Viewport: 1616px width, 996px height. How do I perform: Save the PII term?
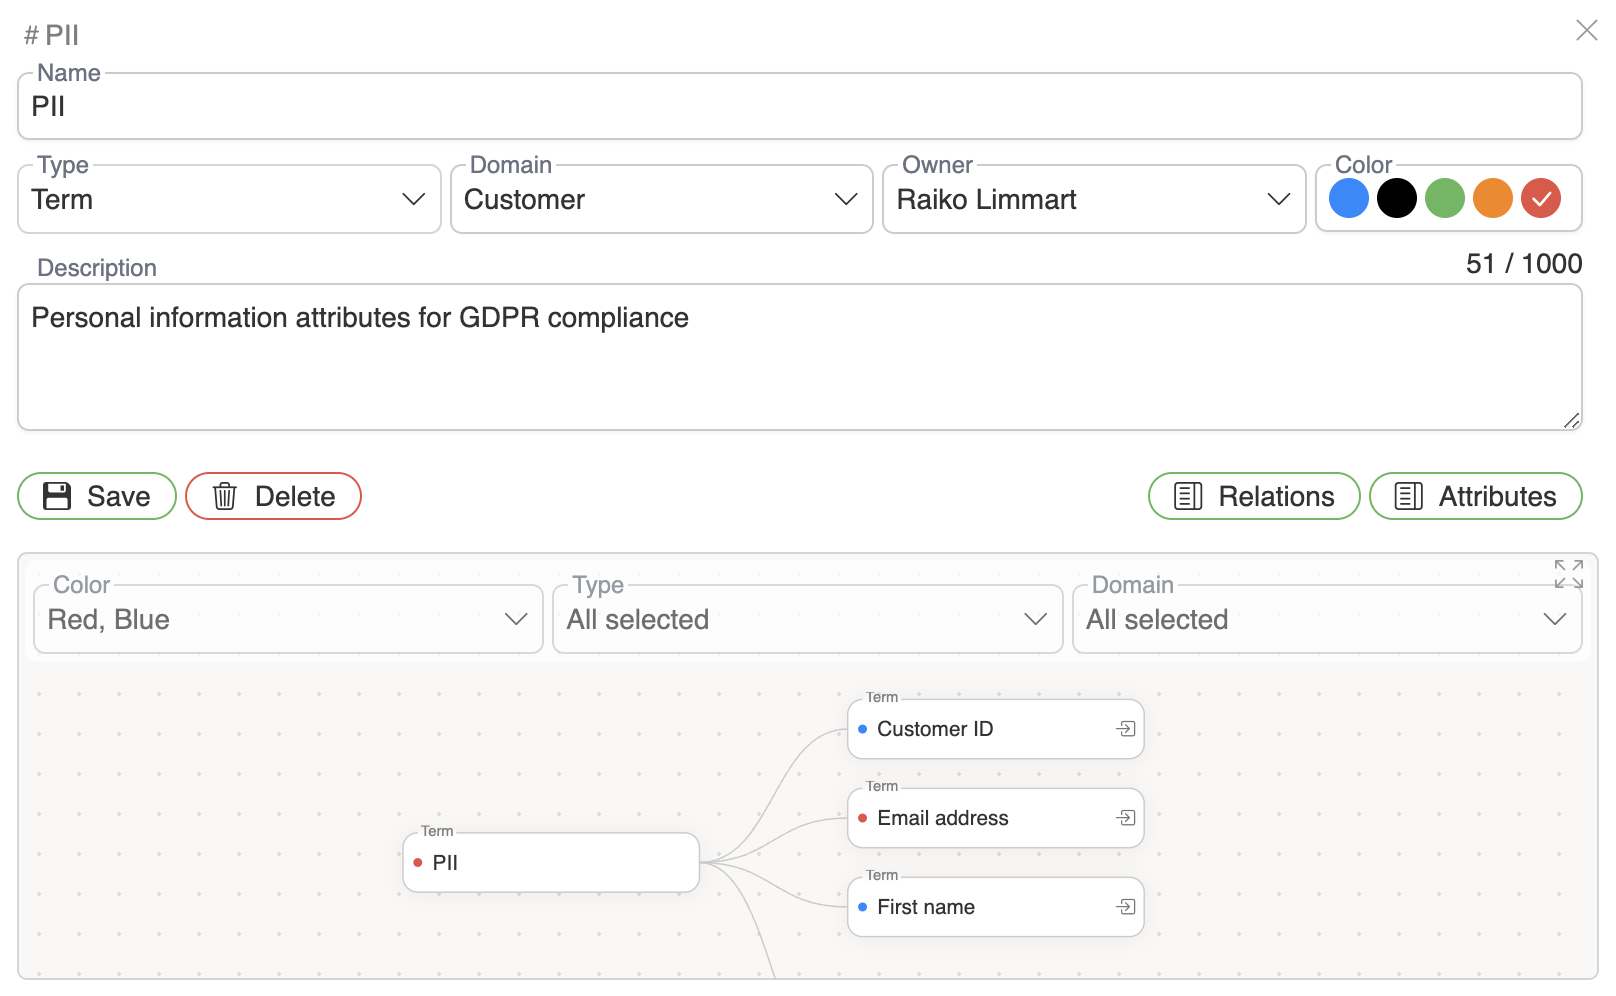pyautogui.click(x=97, y=496)
